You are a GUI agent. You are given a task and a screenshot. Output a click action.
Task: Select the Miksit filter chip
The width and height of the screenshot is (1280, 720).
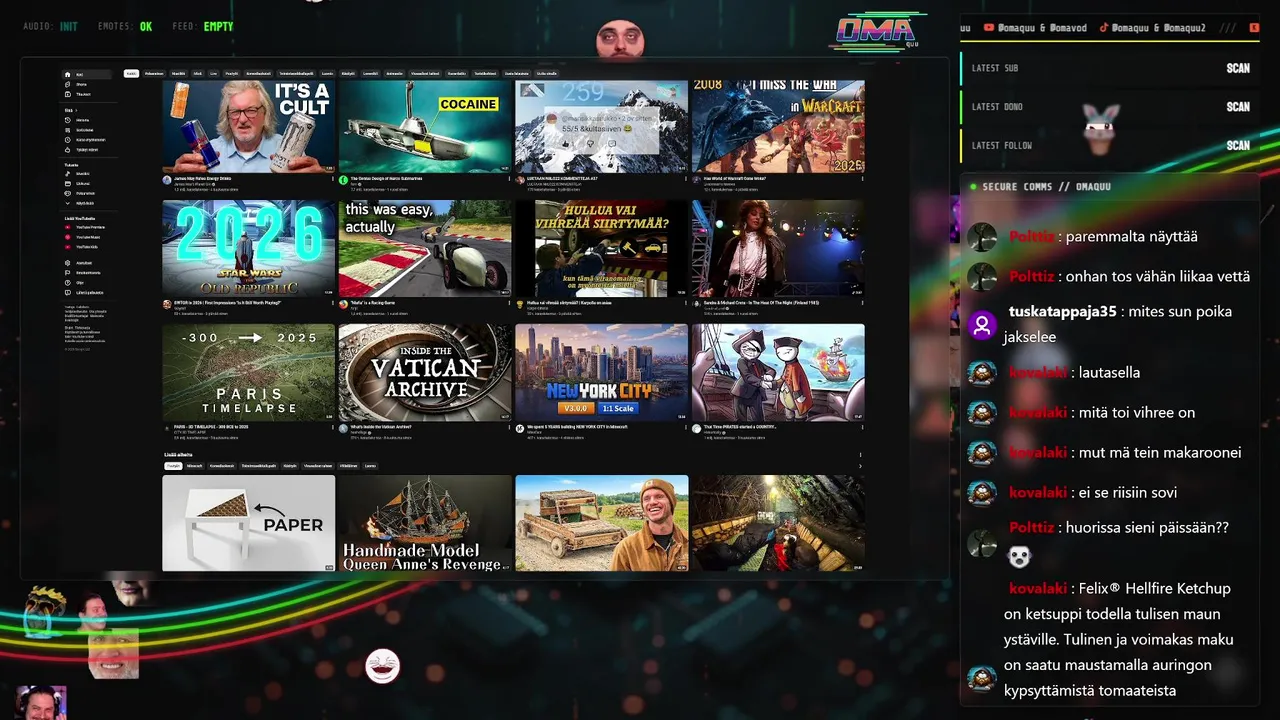click(x=198, y=74)
